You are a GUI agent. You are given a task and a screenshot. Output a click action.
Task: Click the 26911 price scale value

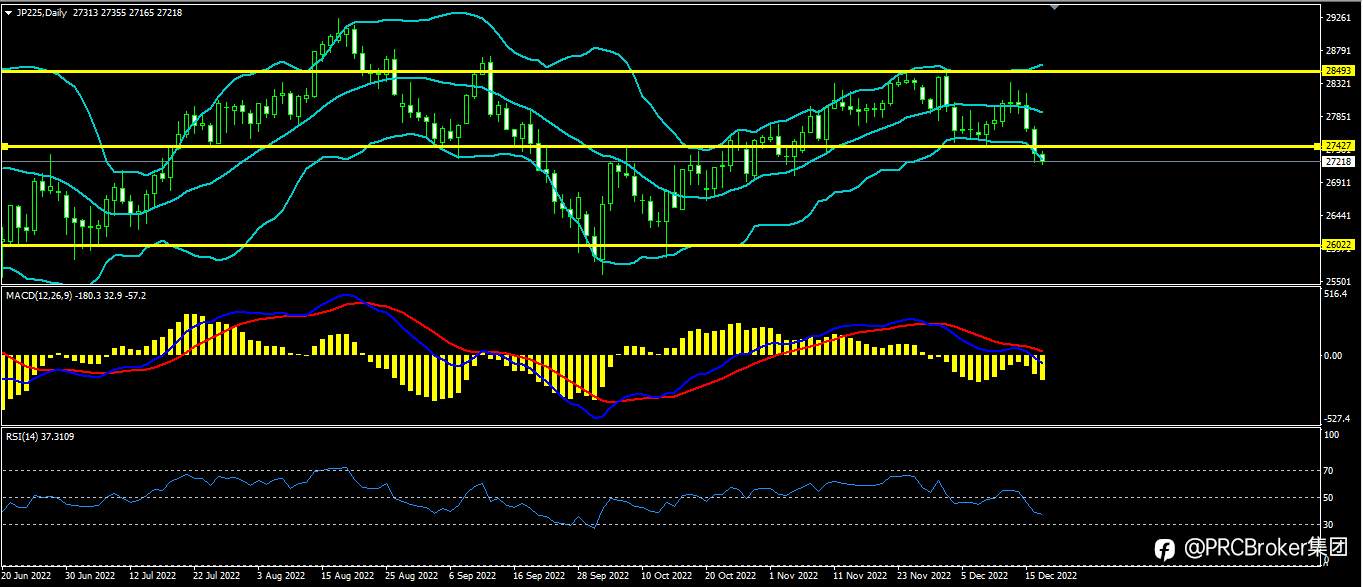pos(1337,183)
